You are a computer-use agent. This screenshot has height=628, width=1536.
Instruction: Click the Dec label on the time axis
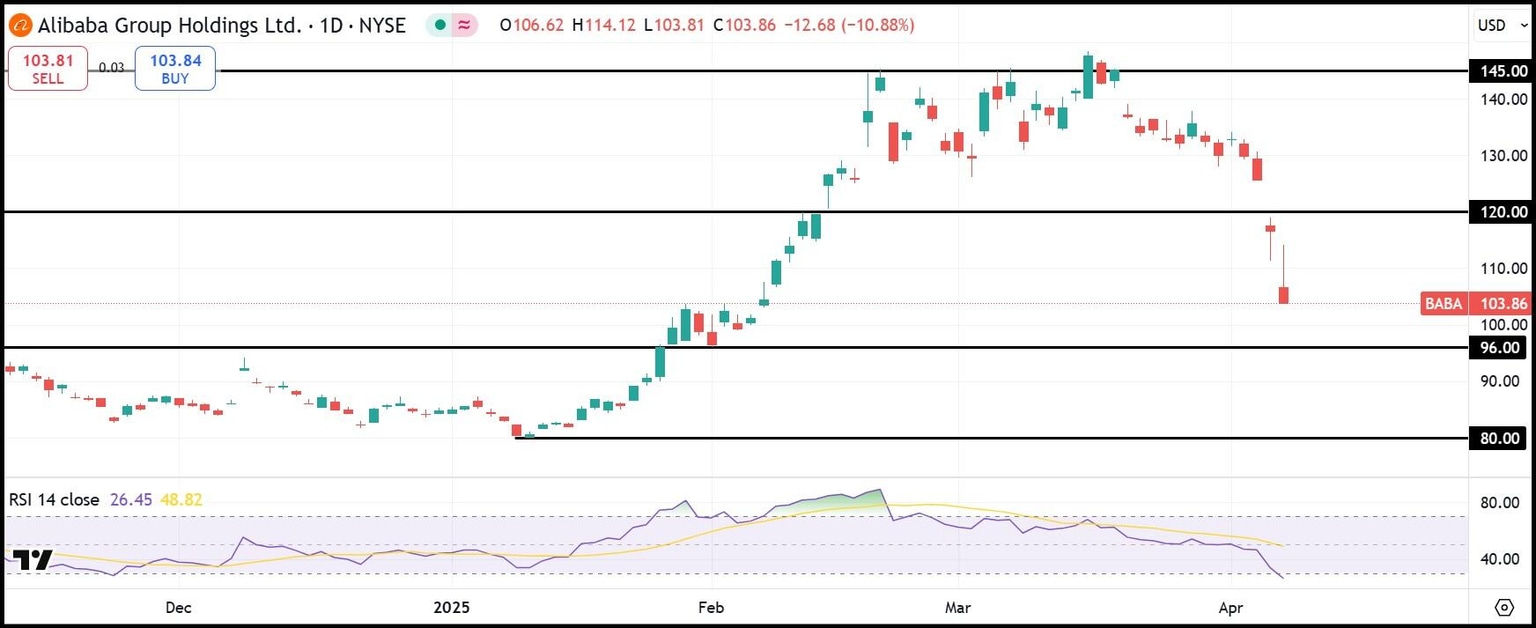click(177, 607)
